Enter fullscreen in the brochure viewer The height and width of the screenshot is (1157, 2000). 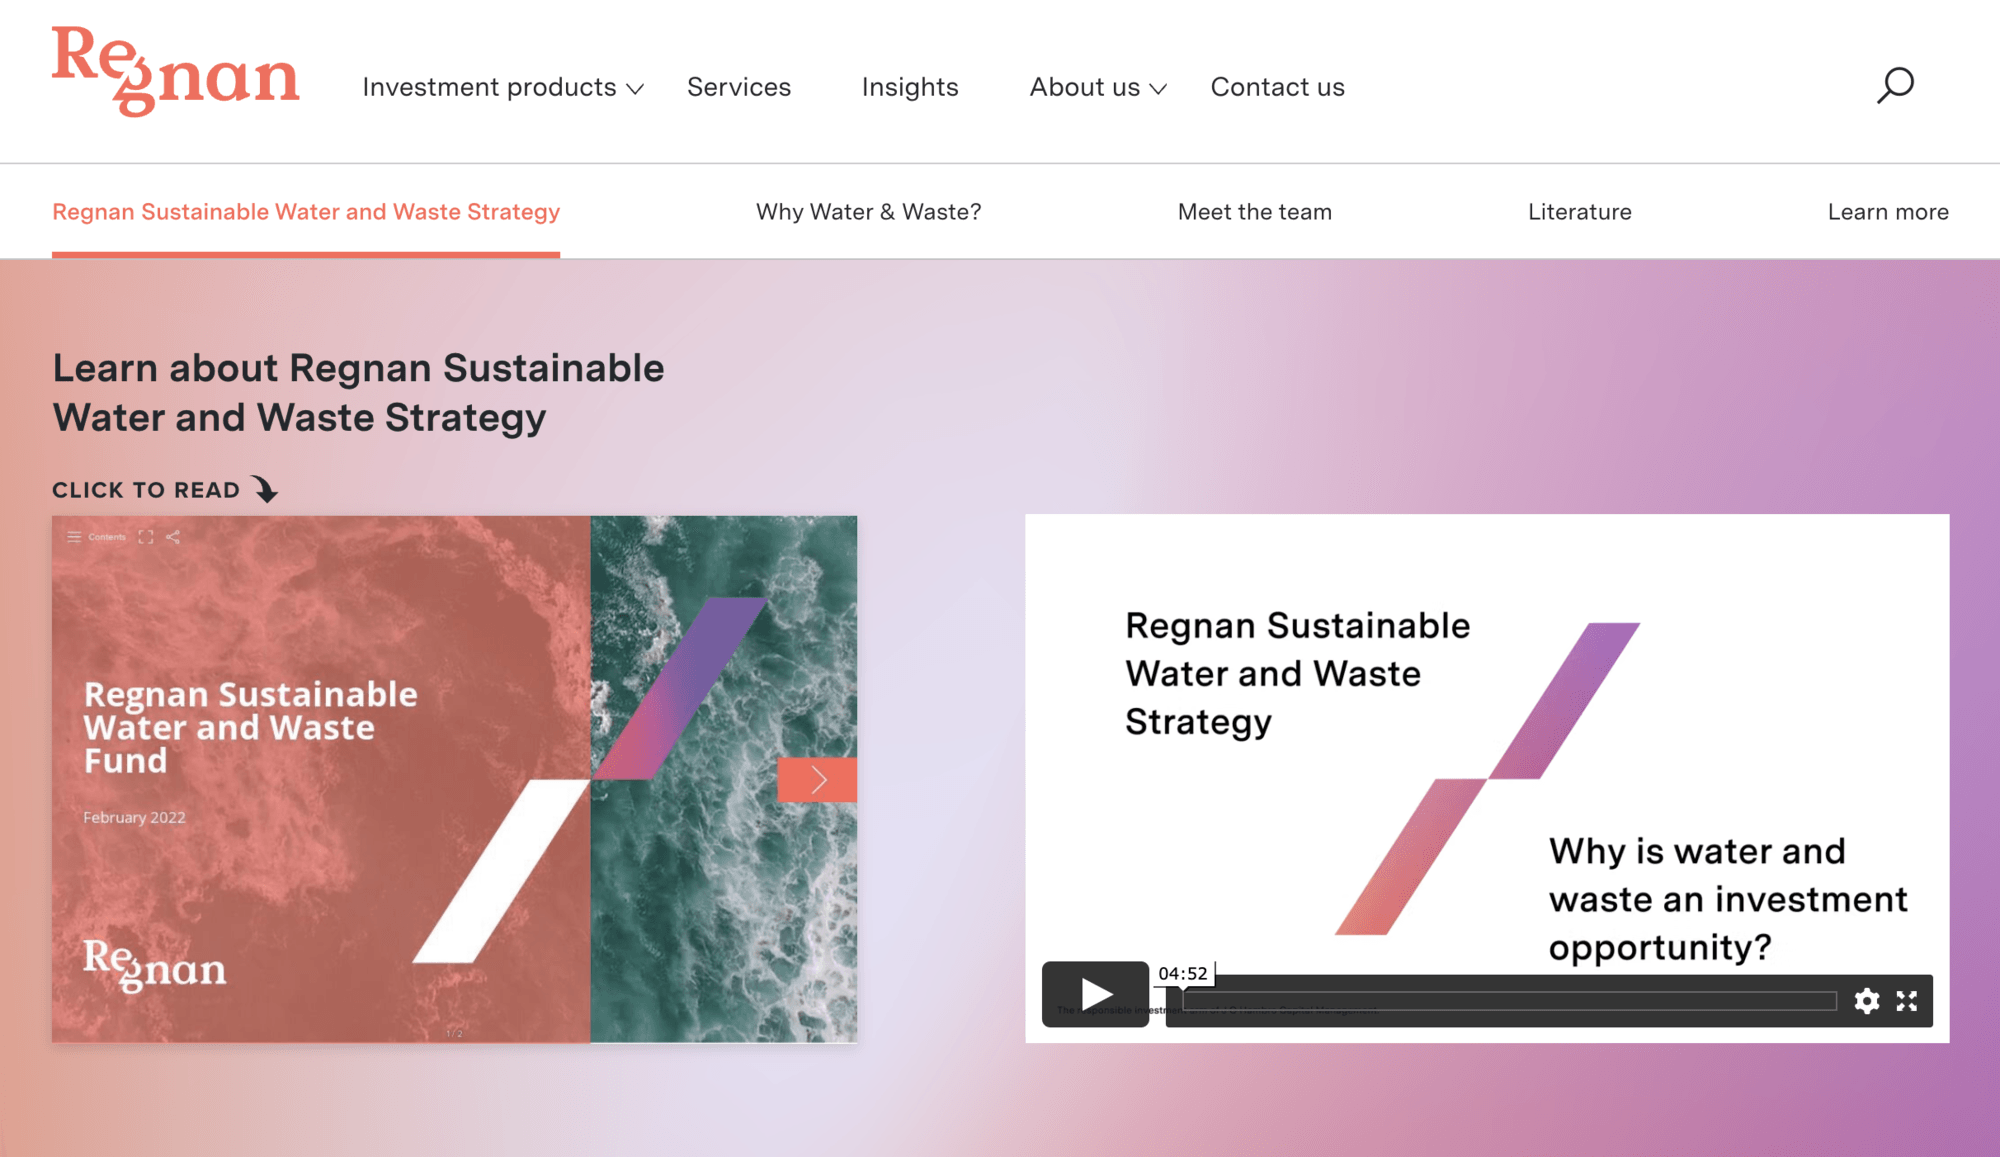pos(146,537)
